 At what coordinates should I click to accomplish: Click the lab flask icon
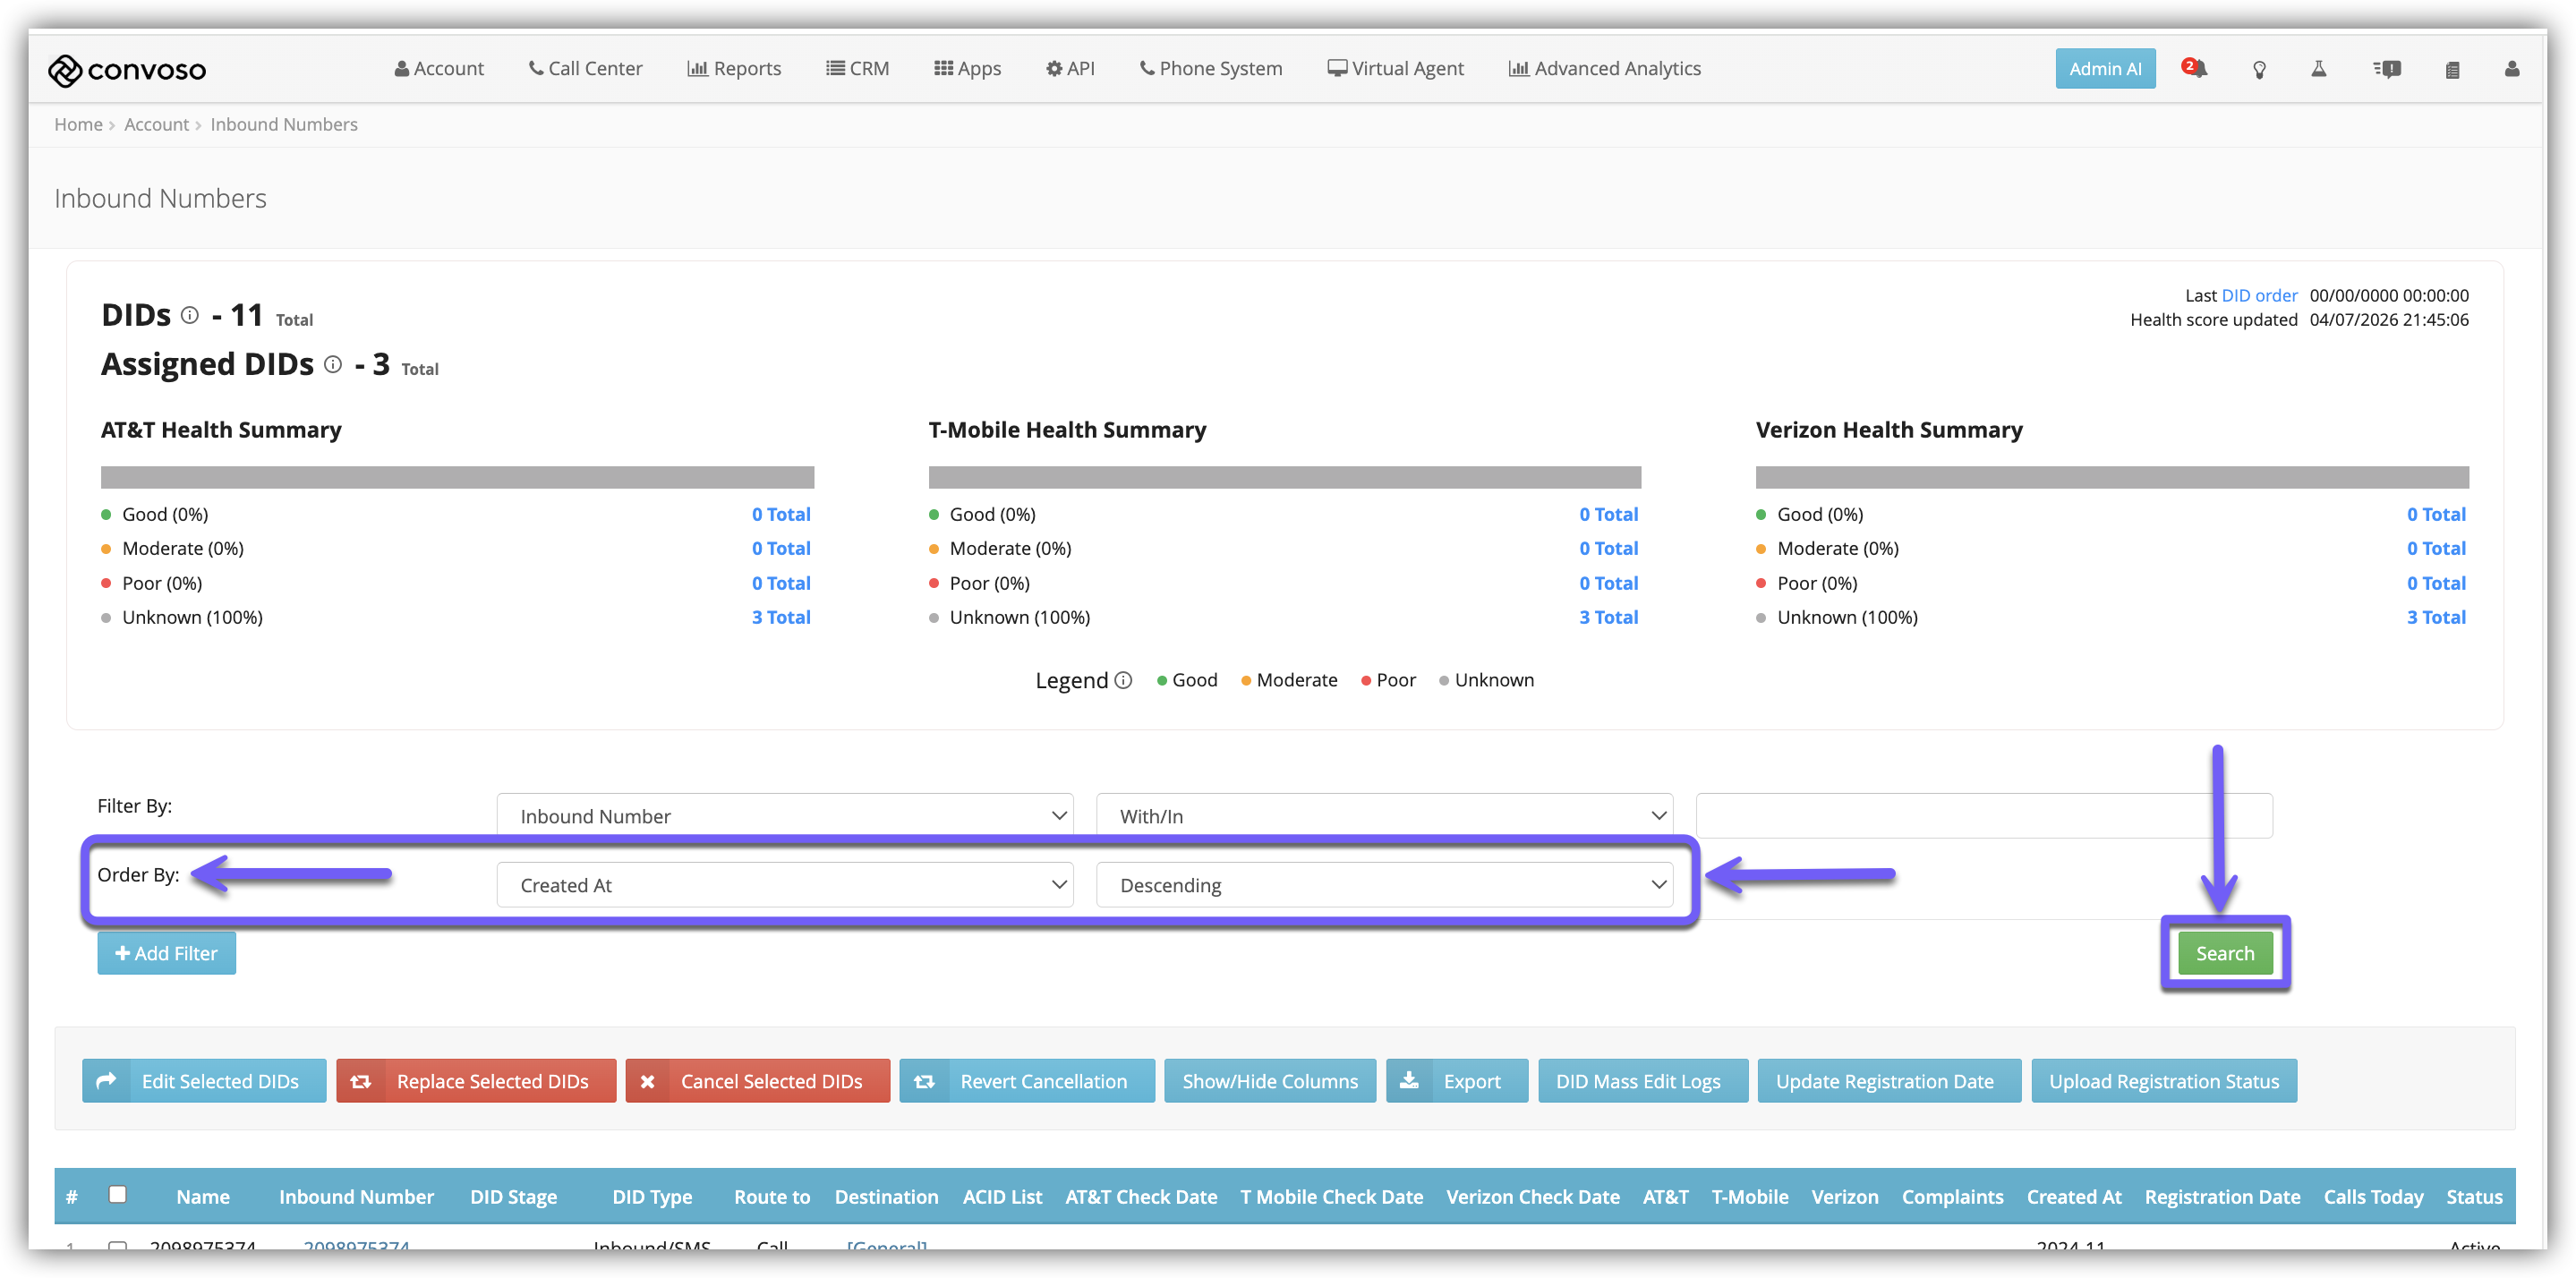click(x=2318, y=69)
